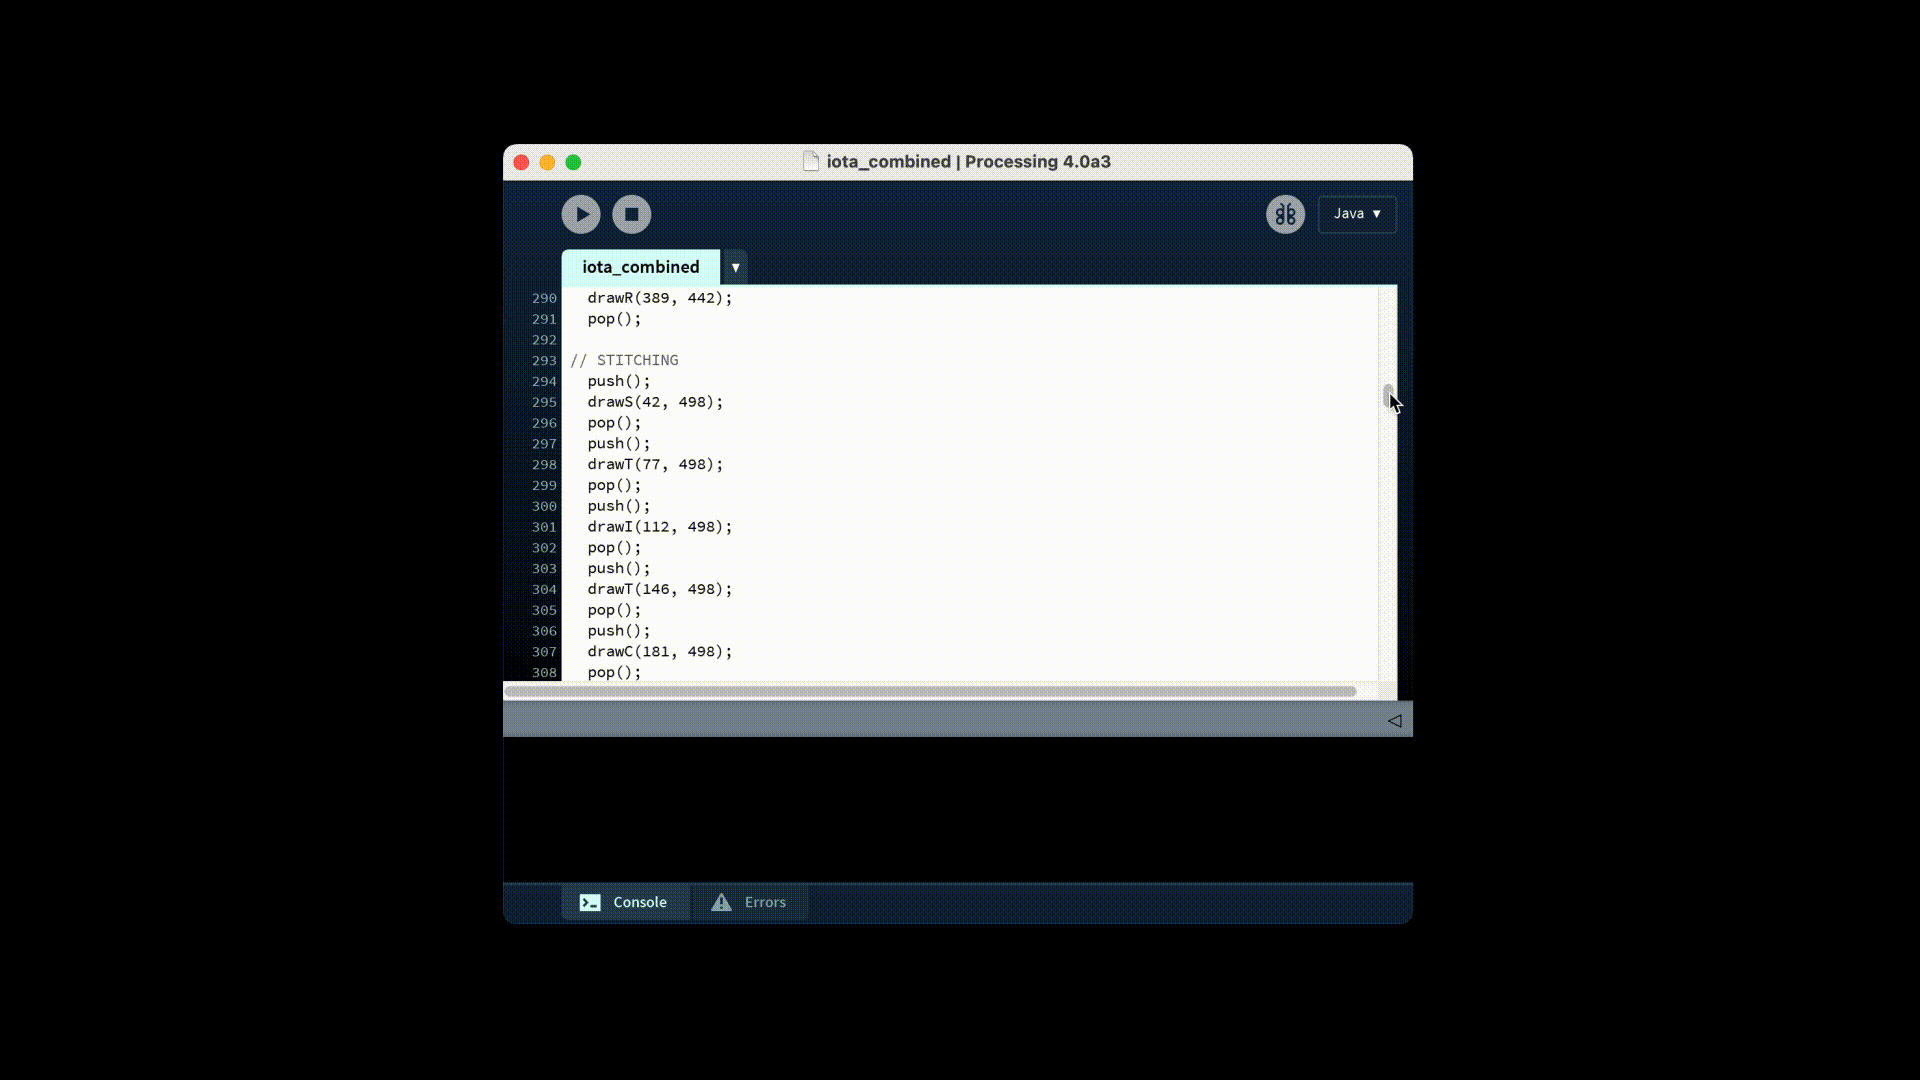Toggle the debugger butterfly icon
The width and height of the screenshot is (1920, 1080).
coord(1285,214)
